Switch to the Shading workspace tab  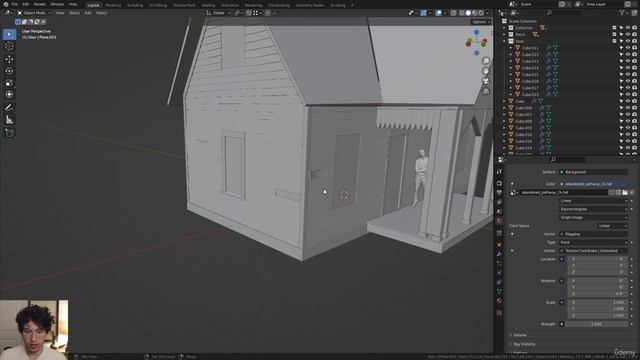click(x=208, y=5)
